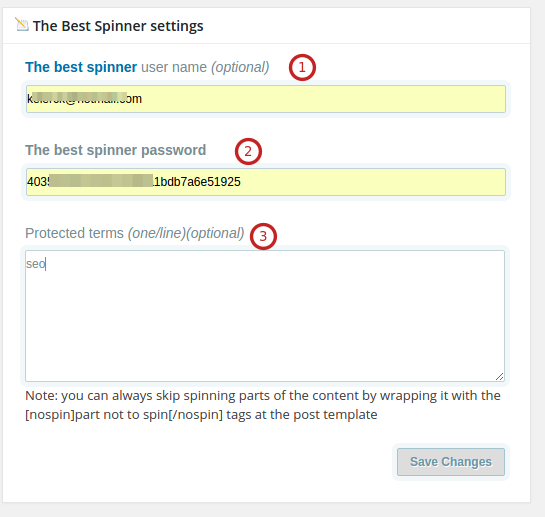Click the Save Changes button
The image size is (545, 517).
[451, 462]
